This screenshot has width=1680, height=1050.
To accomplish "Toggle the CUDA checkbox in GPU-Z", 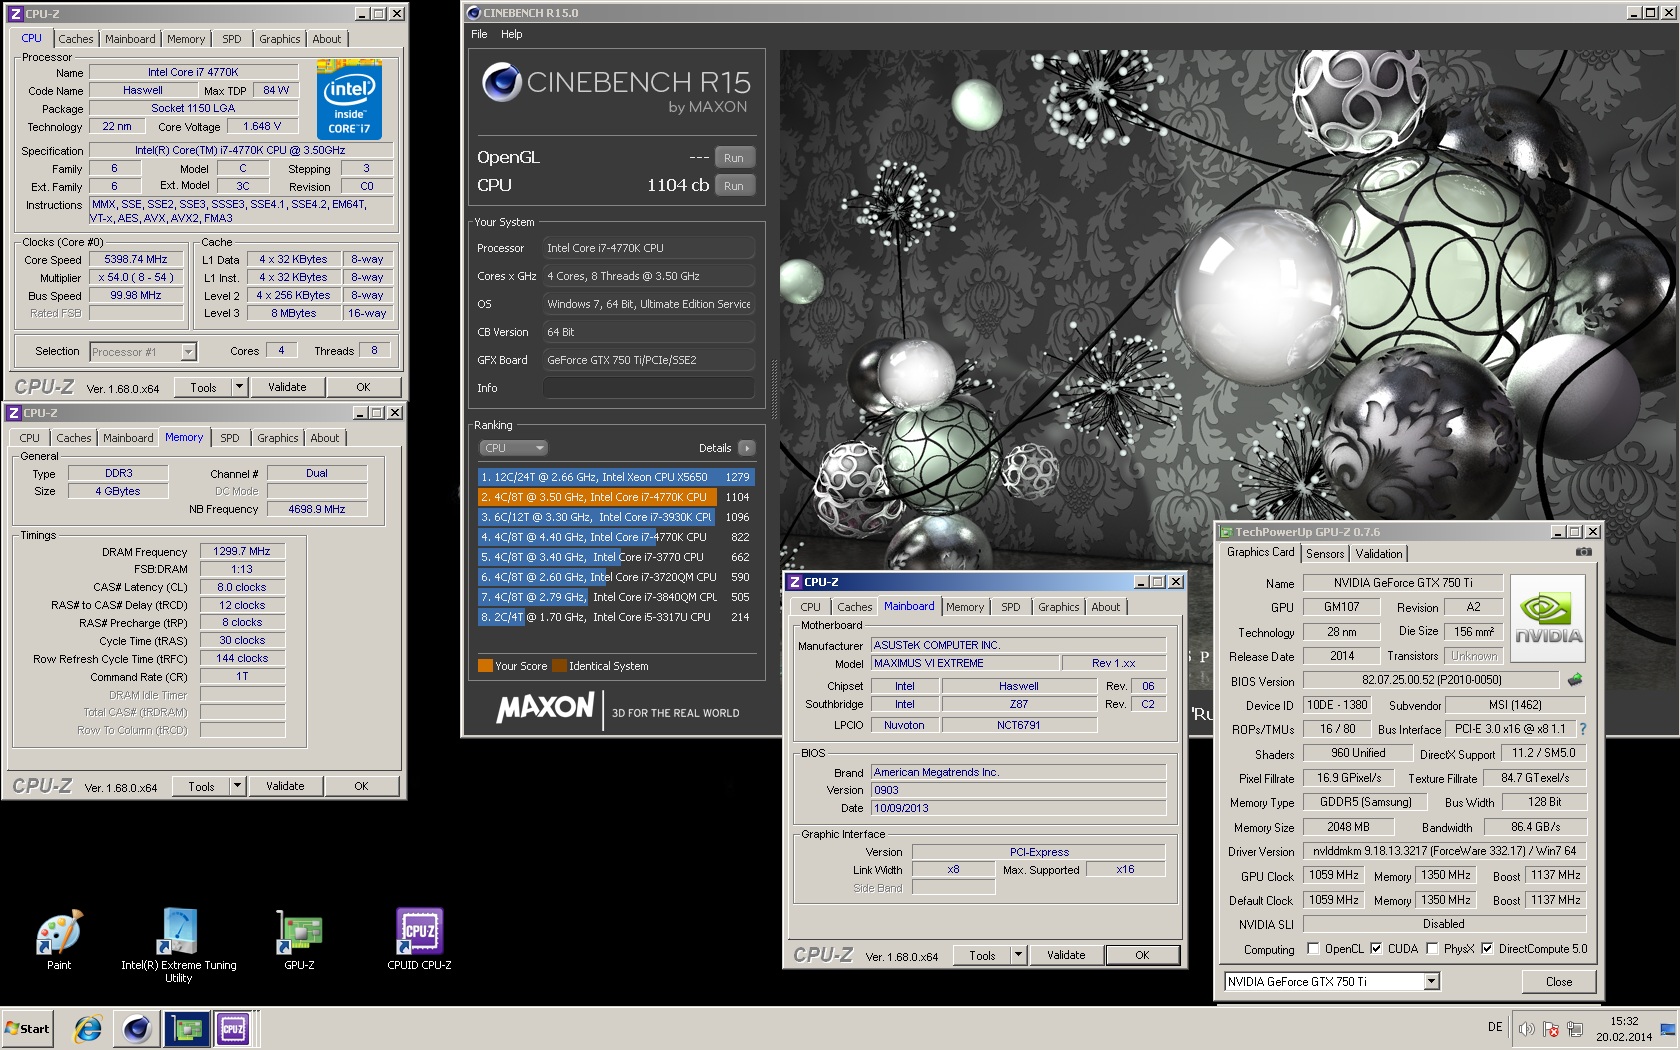I will (1376, 949).
